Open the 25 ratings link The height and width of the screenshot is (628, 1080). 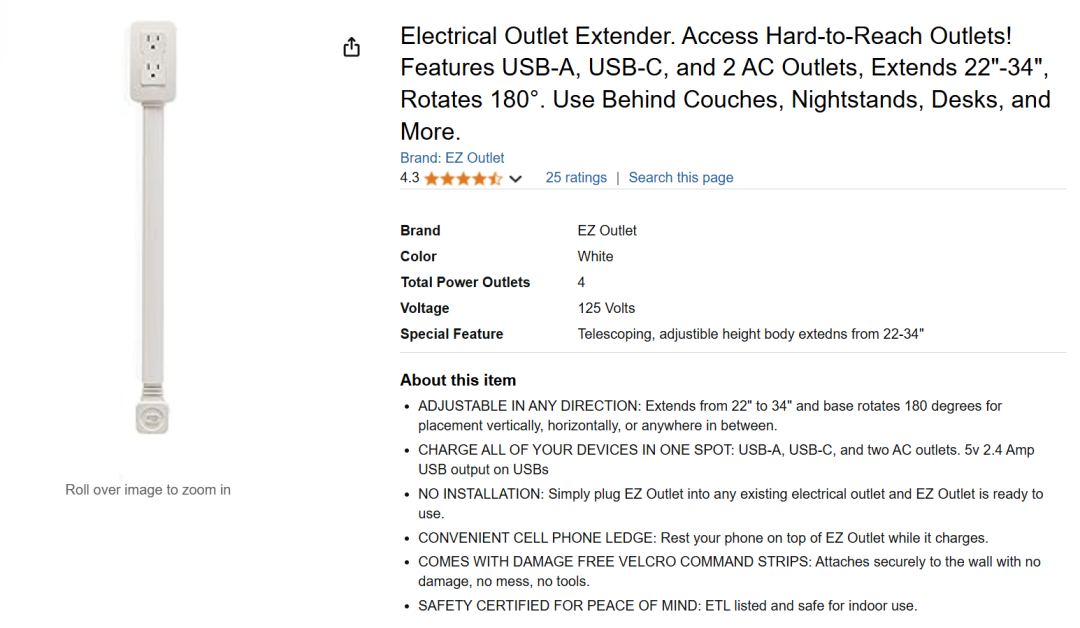[576, 178]
